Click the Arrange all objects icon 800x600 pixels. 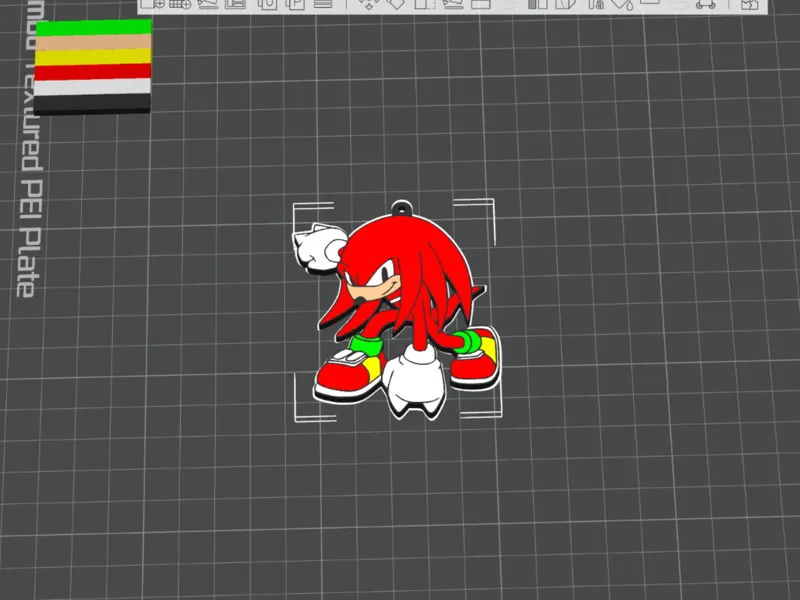(236, 4)
